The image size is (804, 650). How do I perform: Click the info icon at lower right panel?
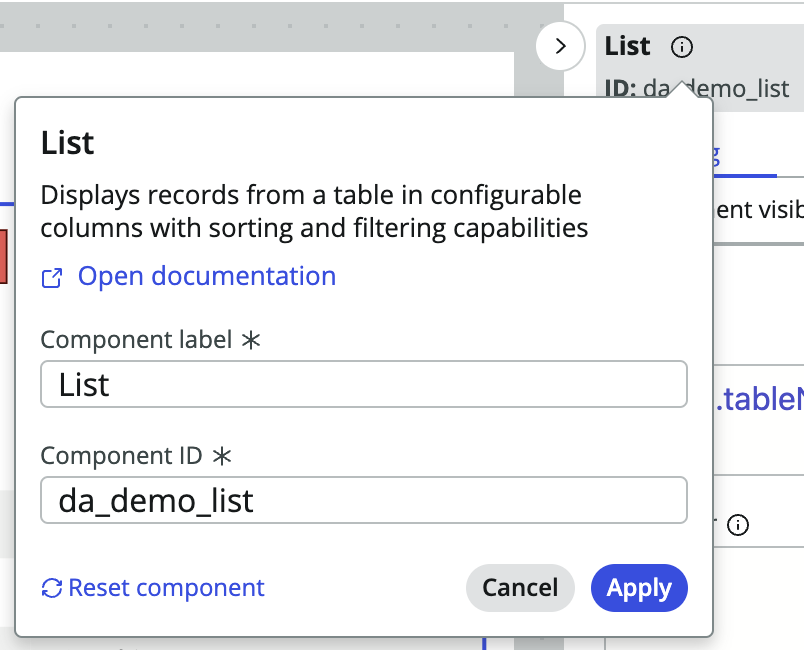coord(738,525)
